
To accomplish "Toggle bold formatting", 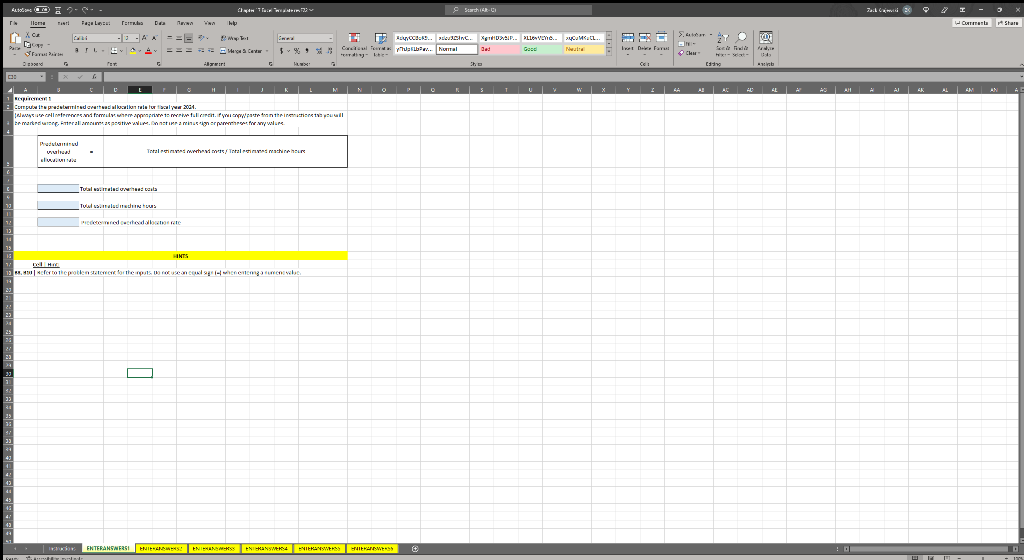I will 76,50.
